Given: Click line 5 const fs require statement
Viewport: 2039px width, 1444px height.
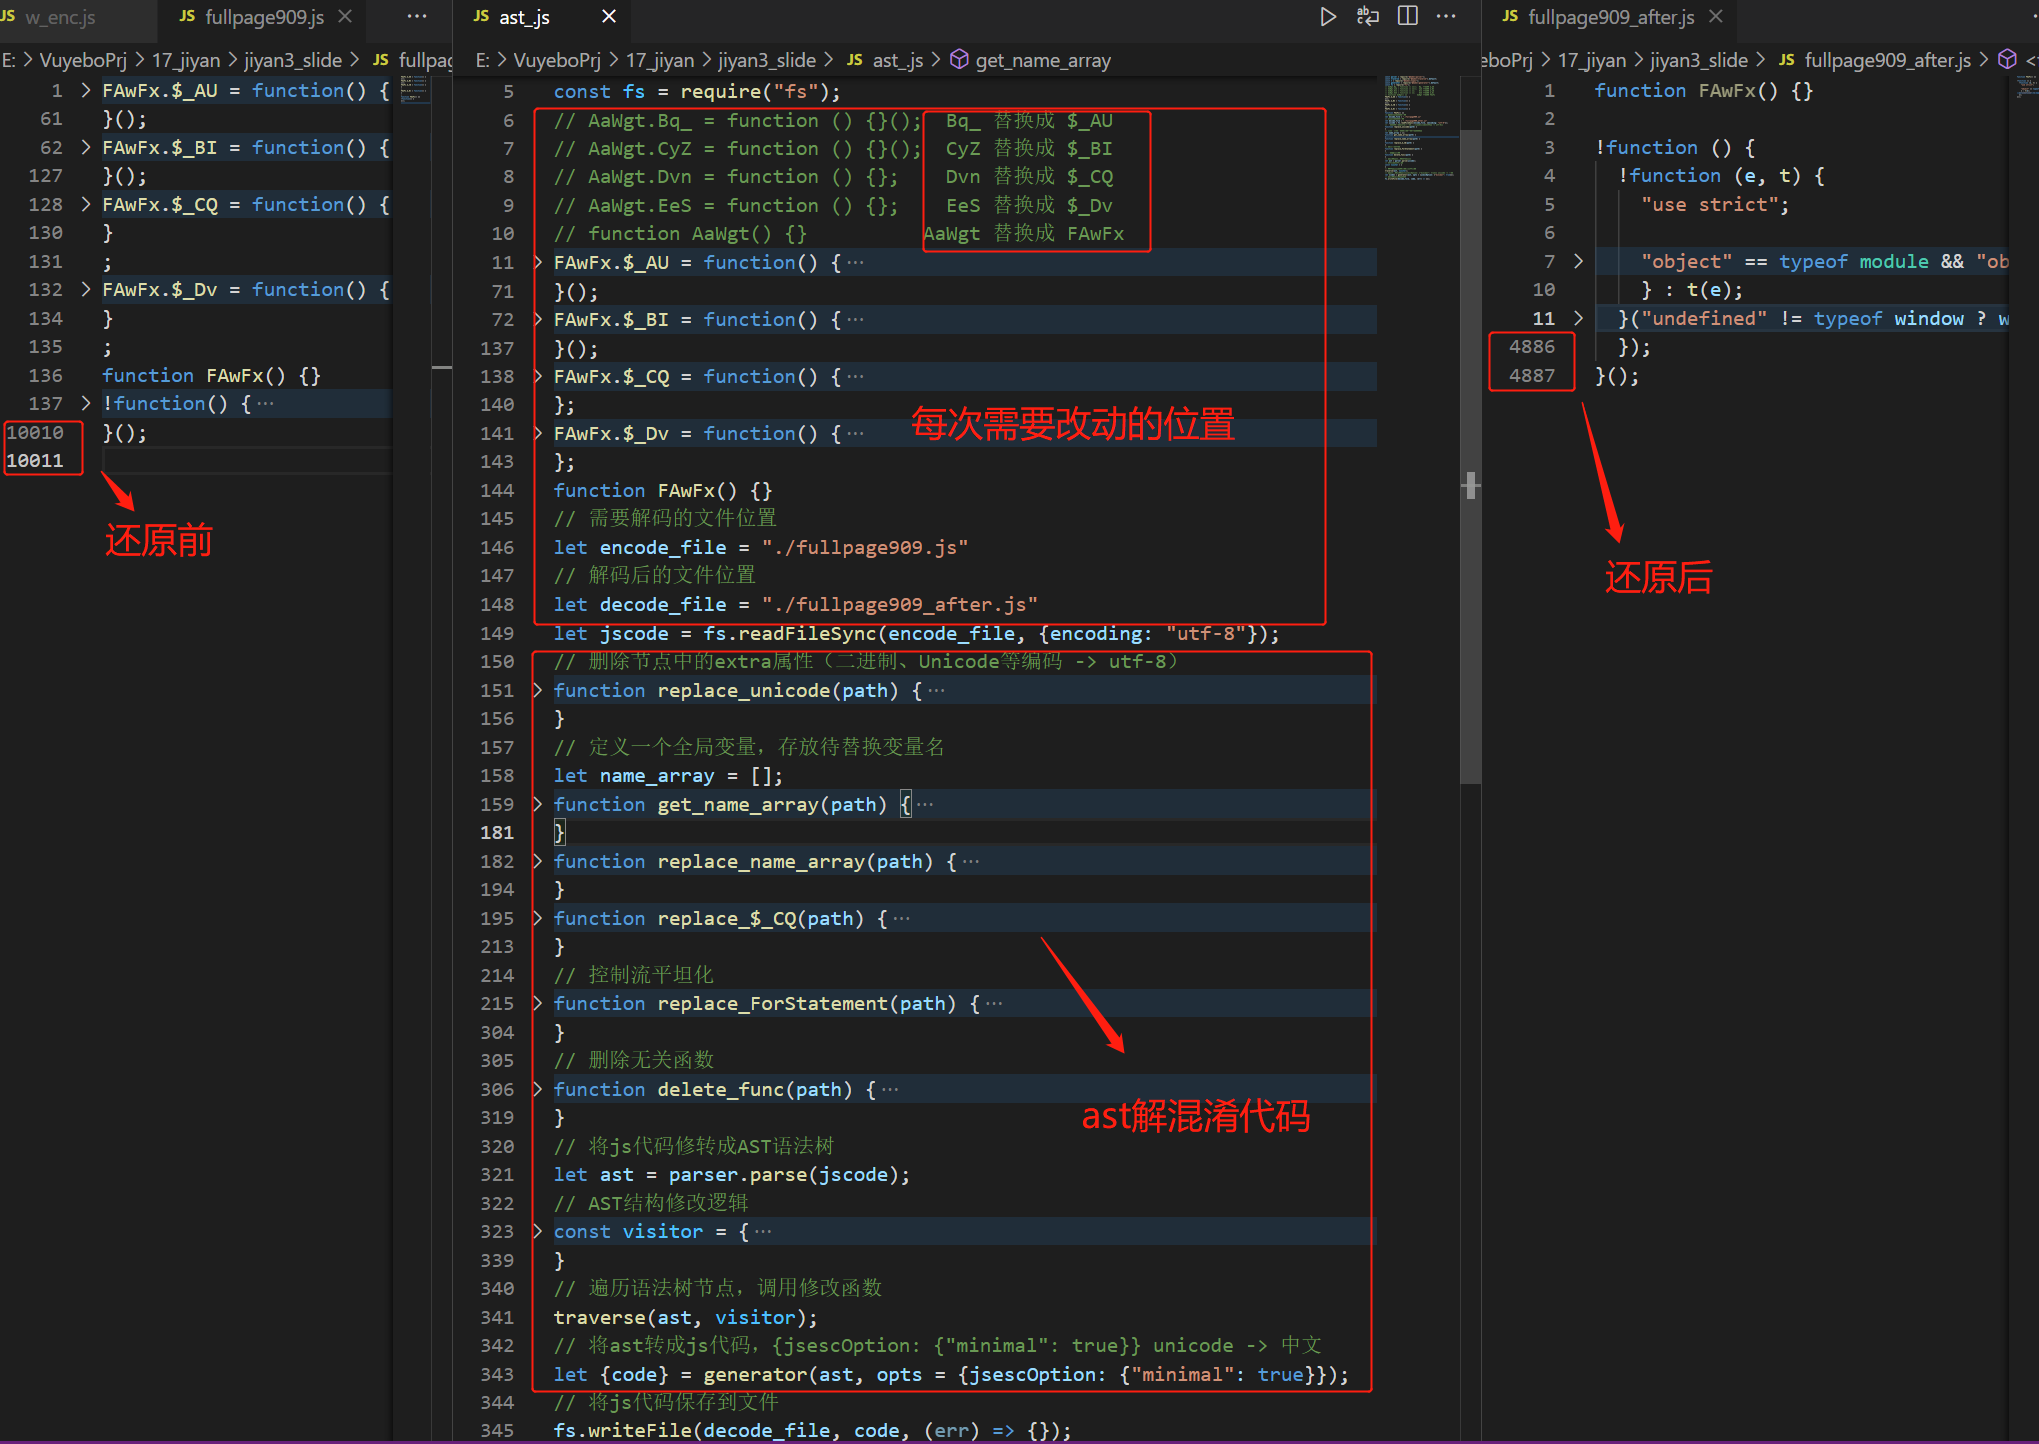Looking at the screenshot, I should tap(697, 92).
